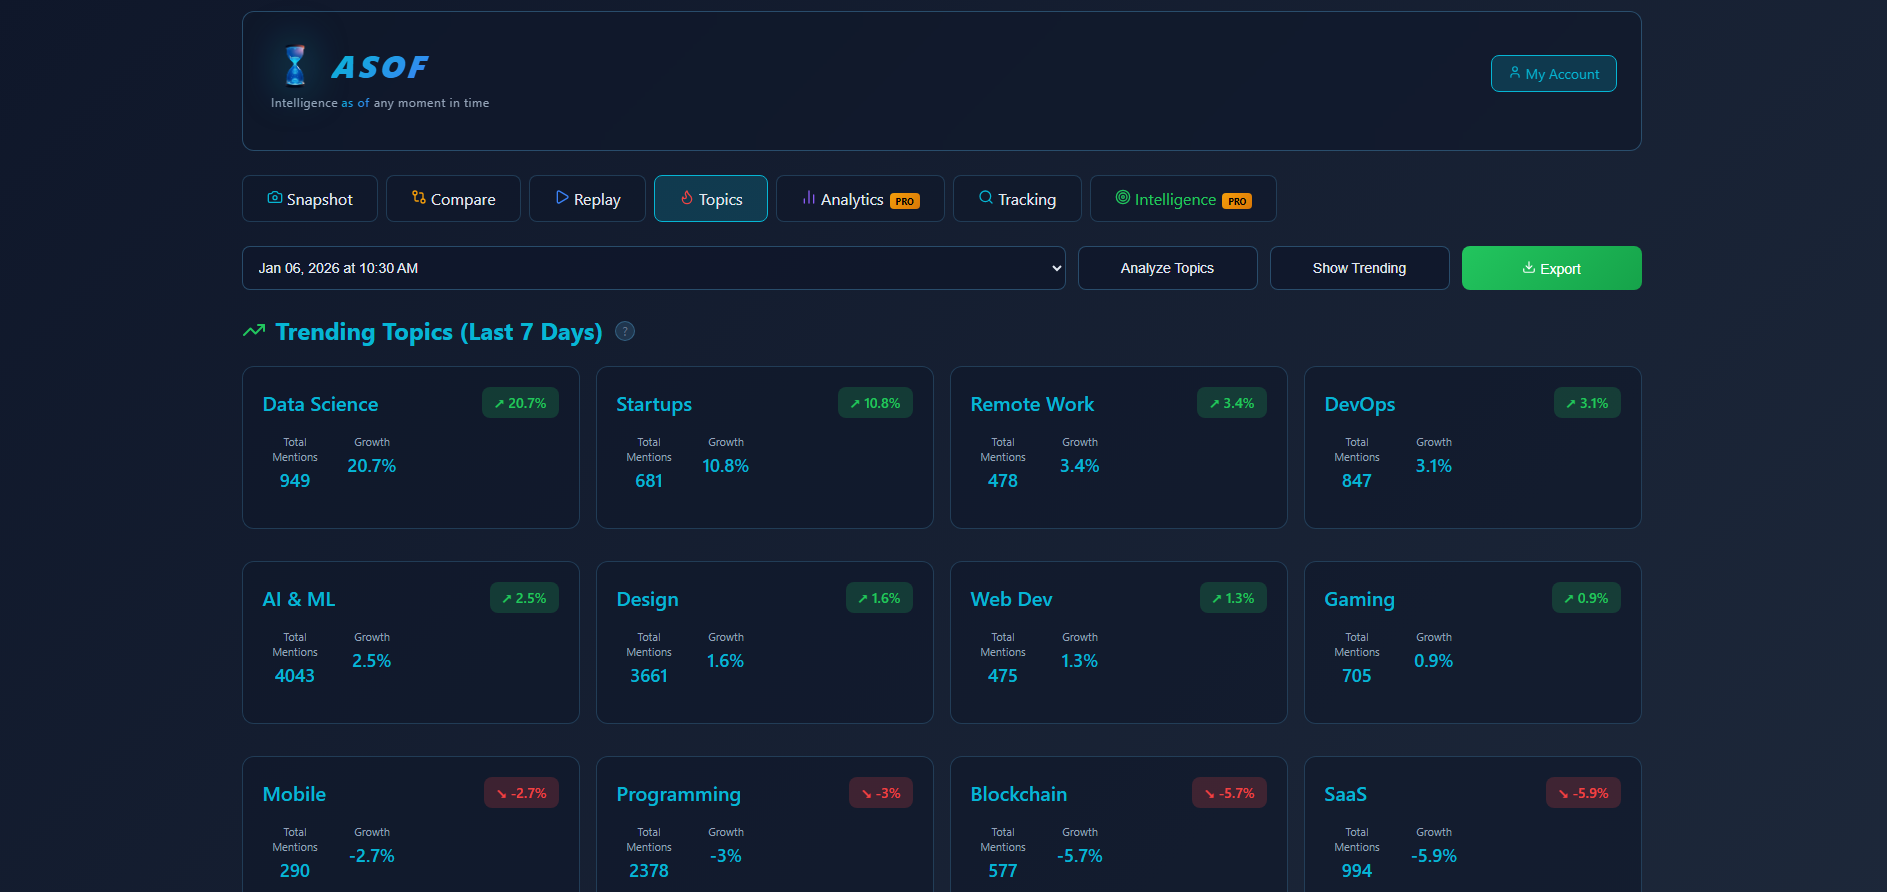This screenshot has height=892, width=1887.
Task: Click the -2.7% decline badge on Mobile
Action: click(x=521, y=793)
